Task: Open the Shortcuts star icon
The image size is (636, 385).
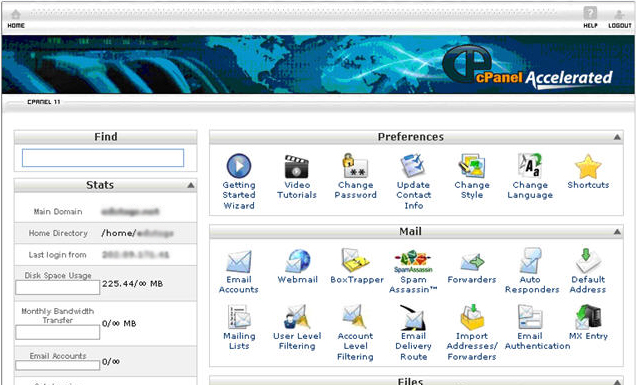Action: click(x=588, y=166)
